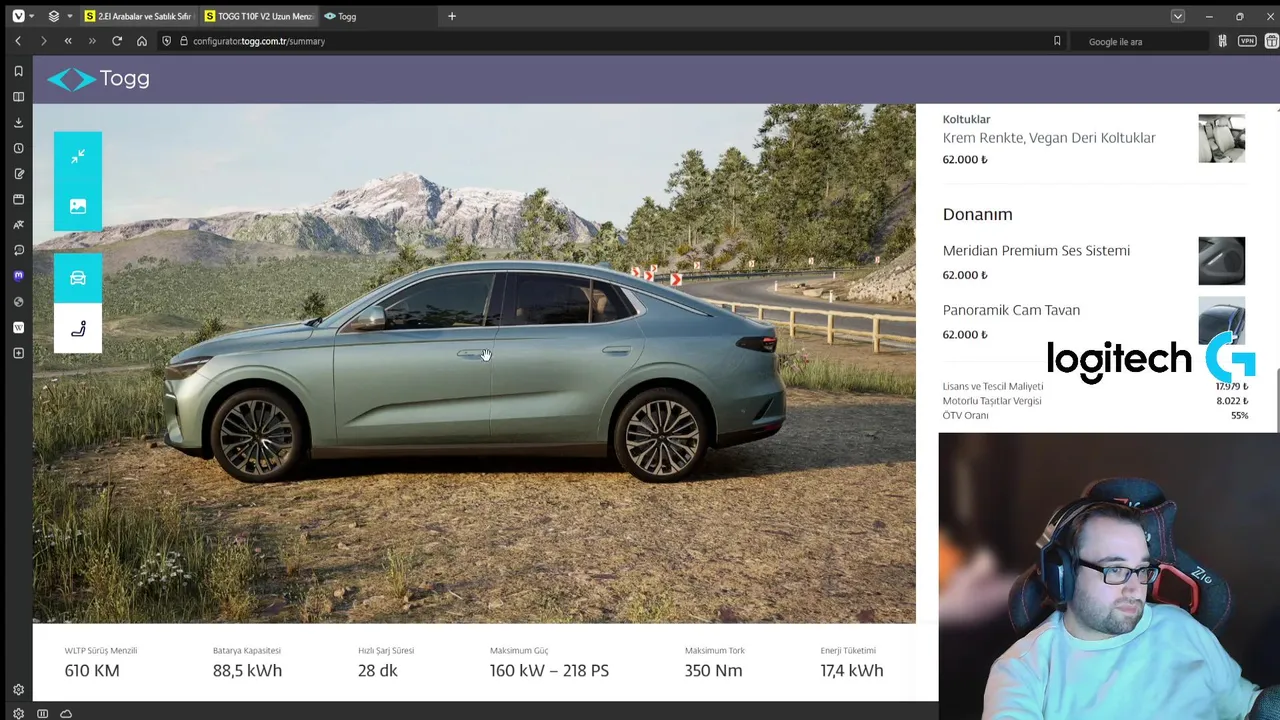Open a new tab with the plus button
This screenshot has width=1280, height=720.
tap(452, 16)
